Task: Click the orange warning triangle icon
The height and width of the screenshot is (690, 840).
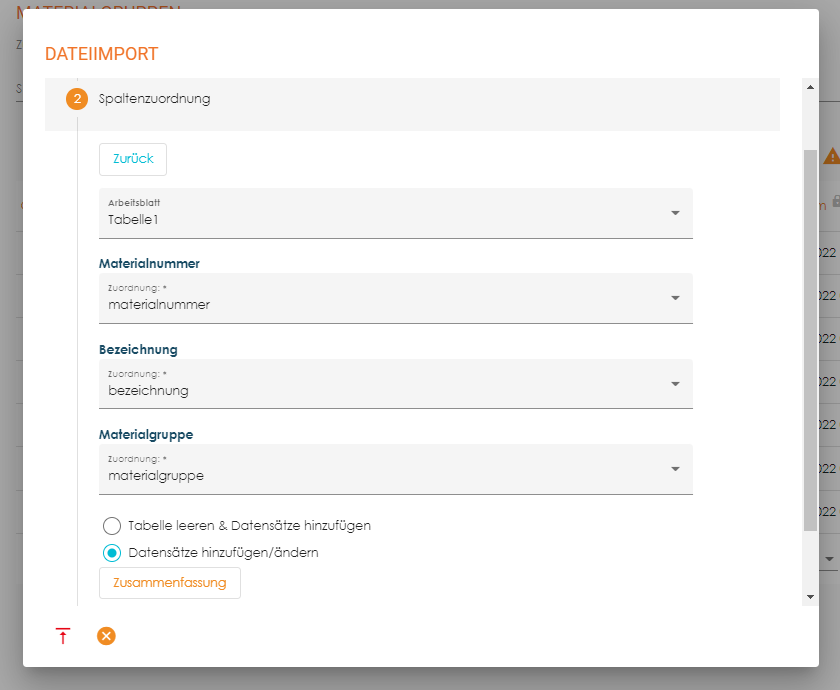Action: pyautogui.click(x=831, y=156)
